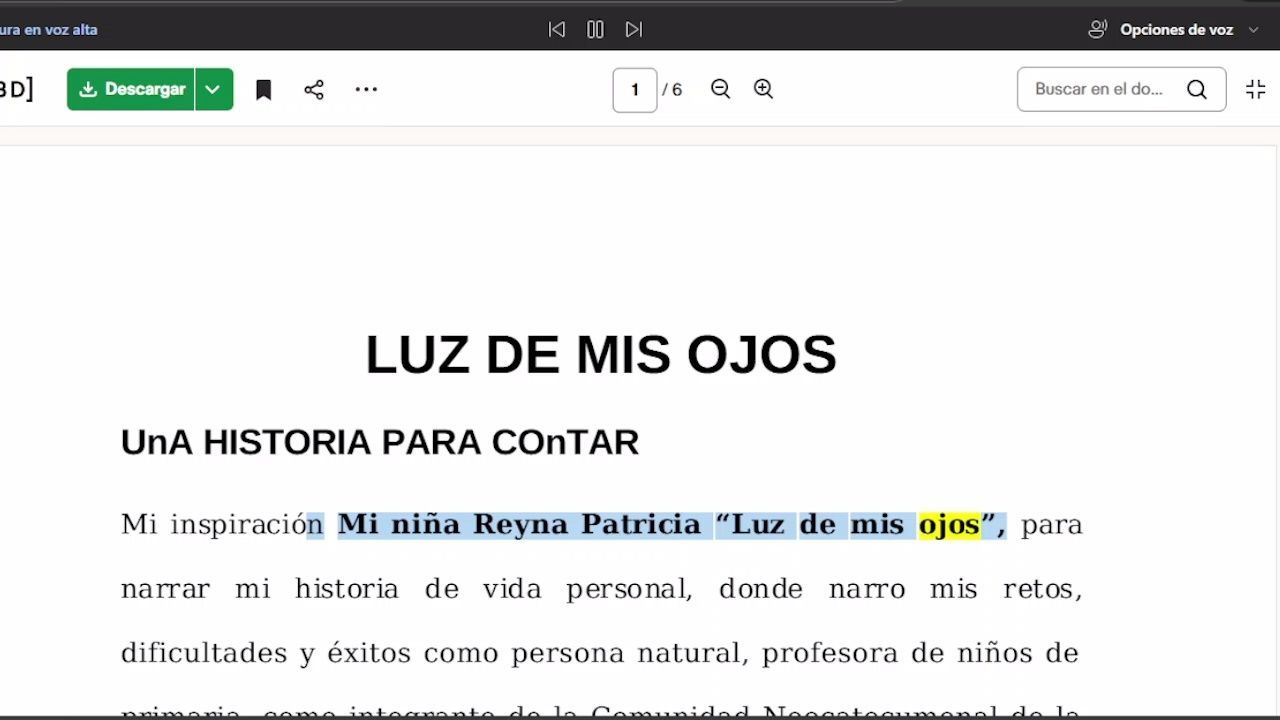Focus the Buscar en el documento field

point(1098,89)
